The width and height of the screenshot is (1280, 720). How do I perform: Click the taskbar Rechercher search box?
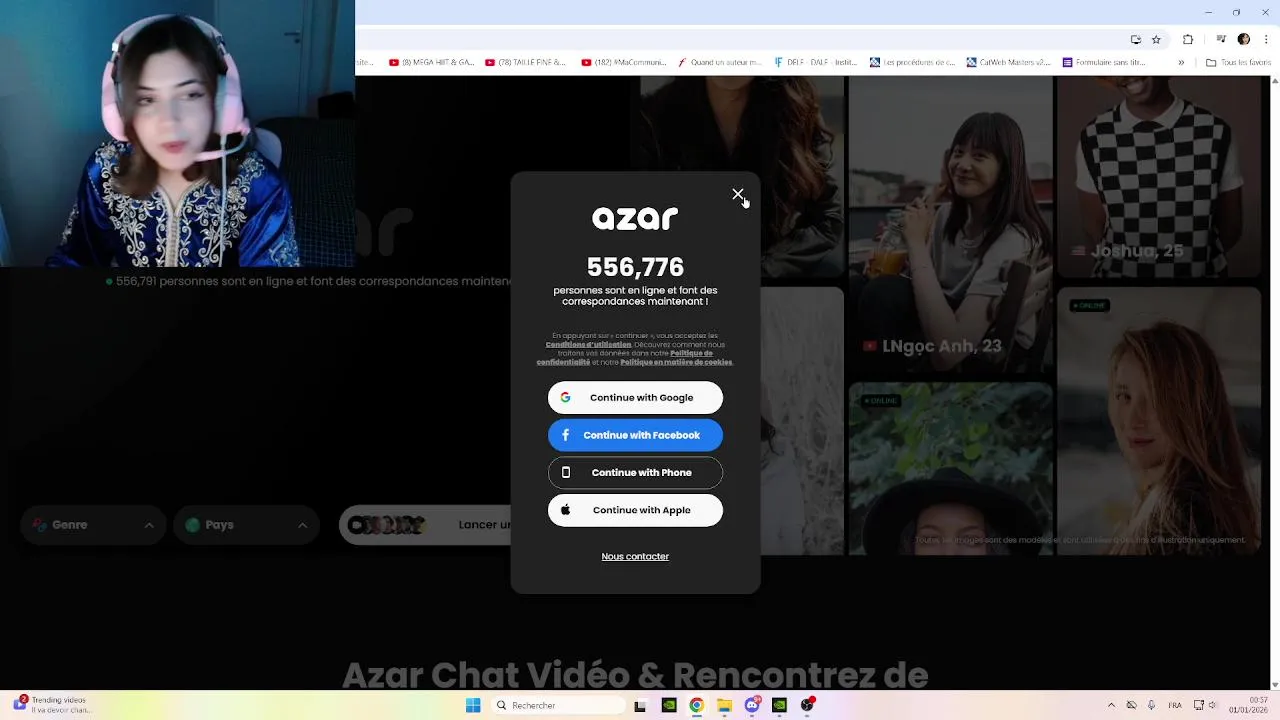559,705
